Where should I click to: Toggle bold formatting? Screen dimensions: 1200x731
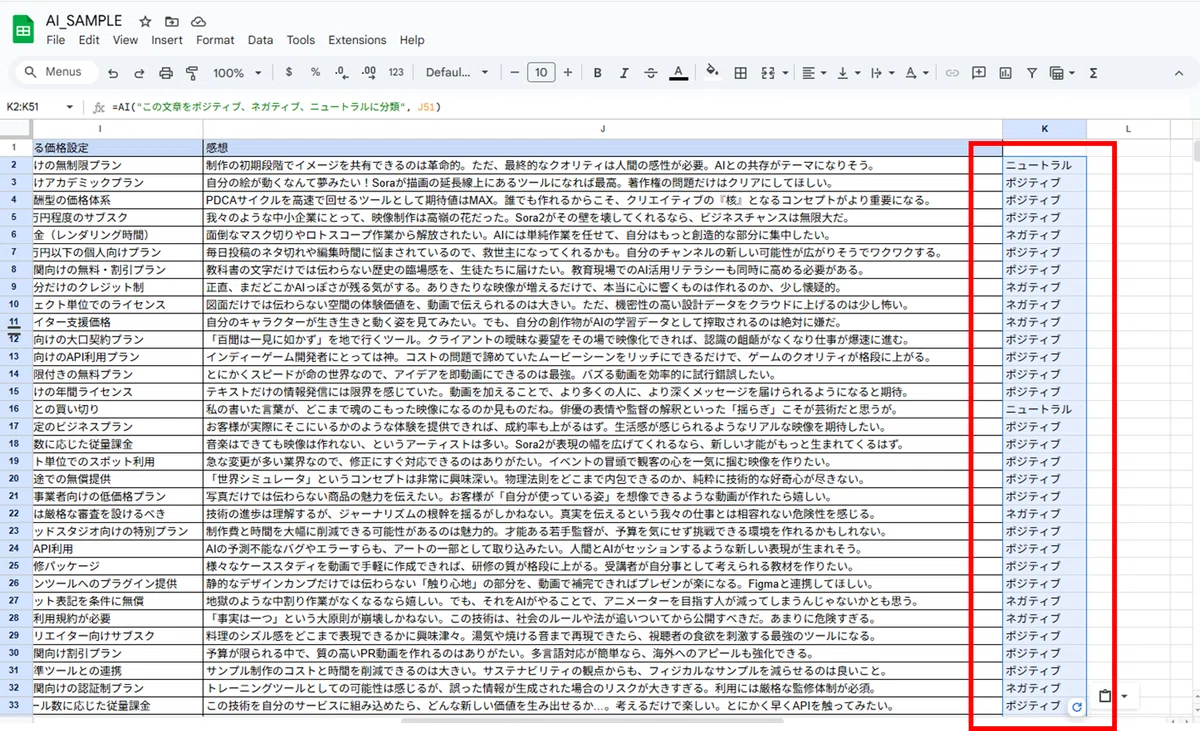(598, 73)
